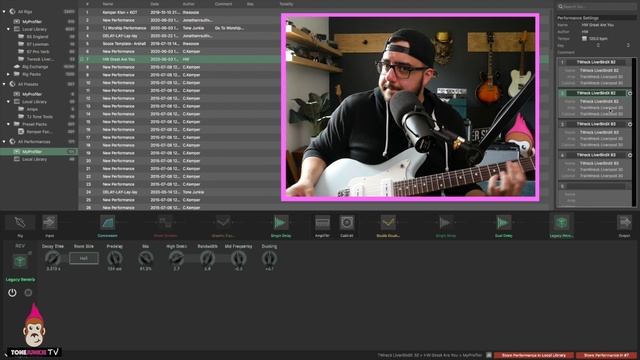Select the Legacy Reverb module in chain
The image size is (640, 360).
(561, 222)
